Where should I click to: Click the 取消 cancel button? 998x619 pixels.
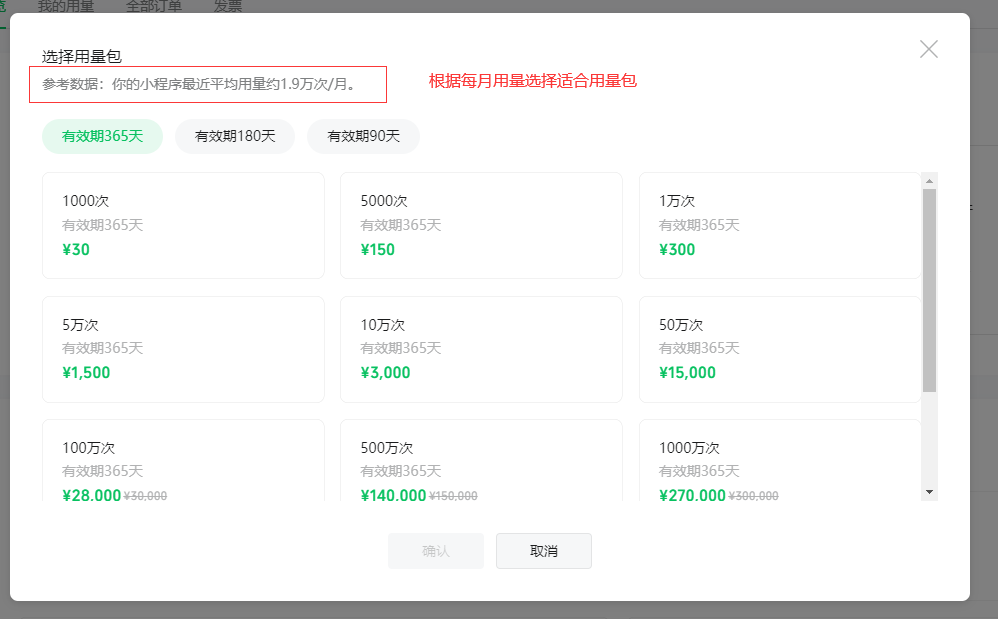coord(544,551)
